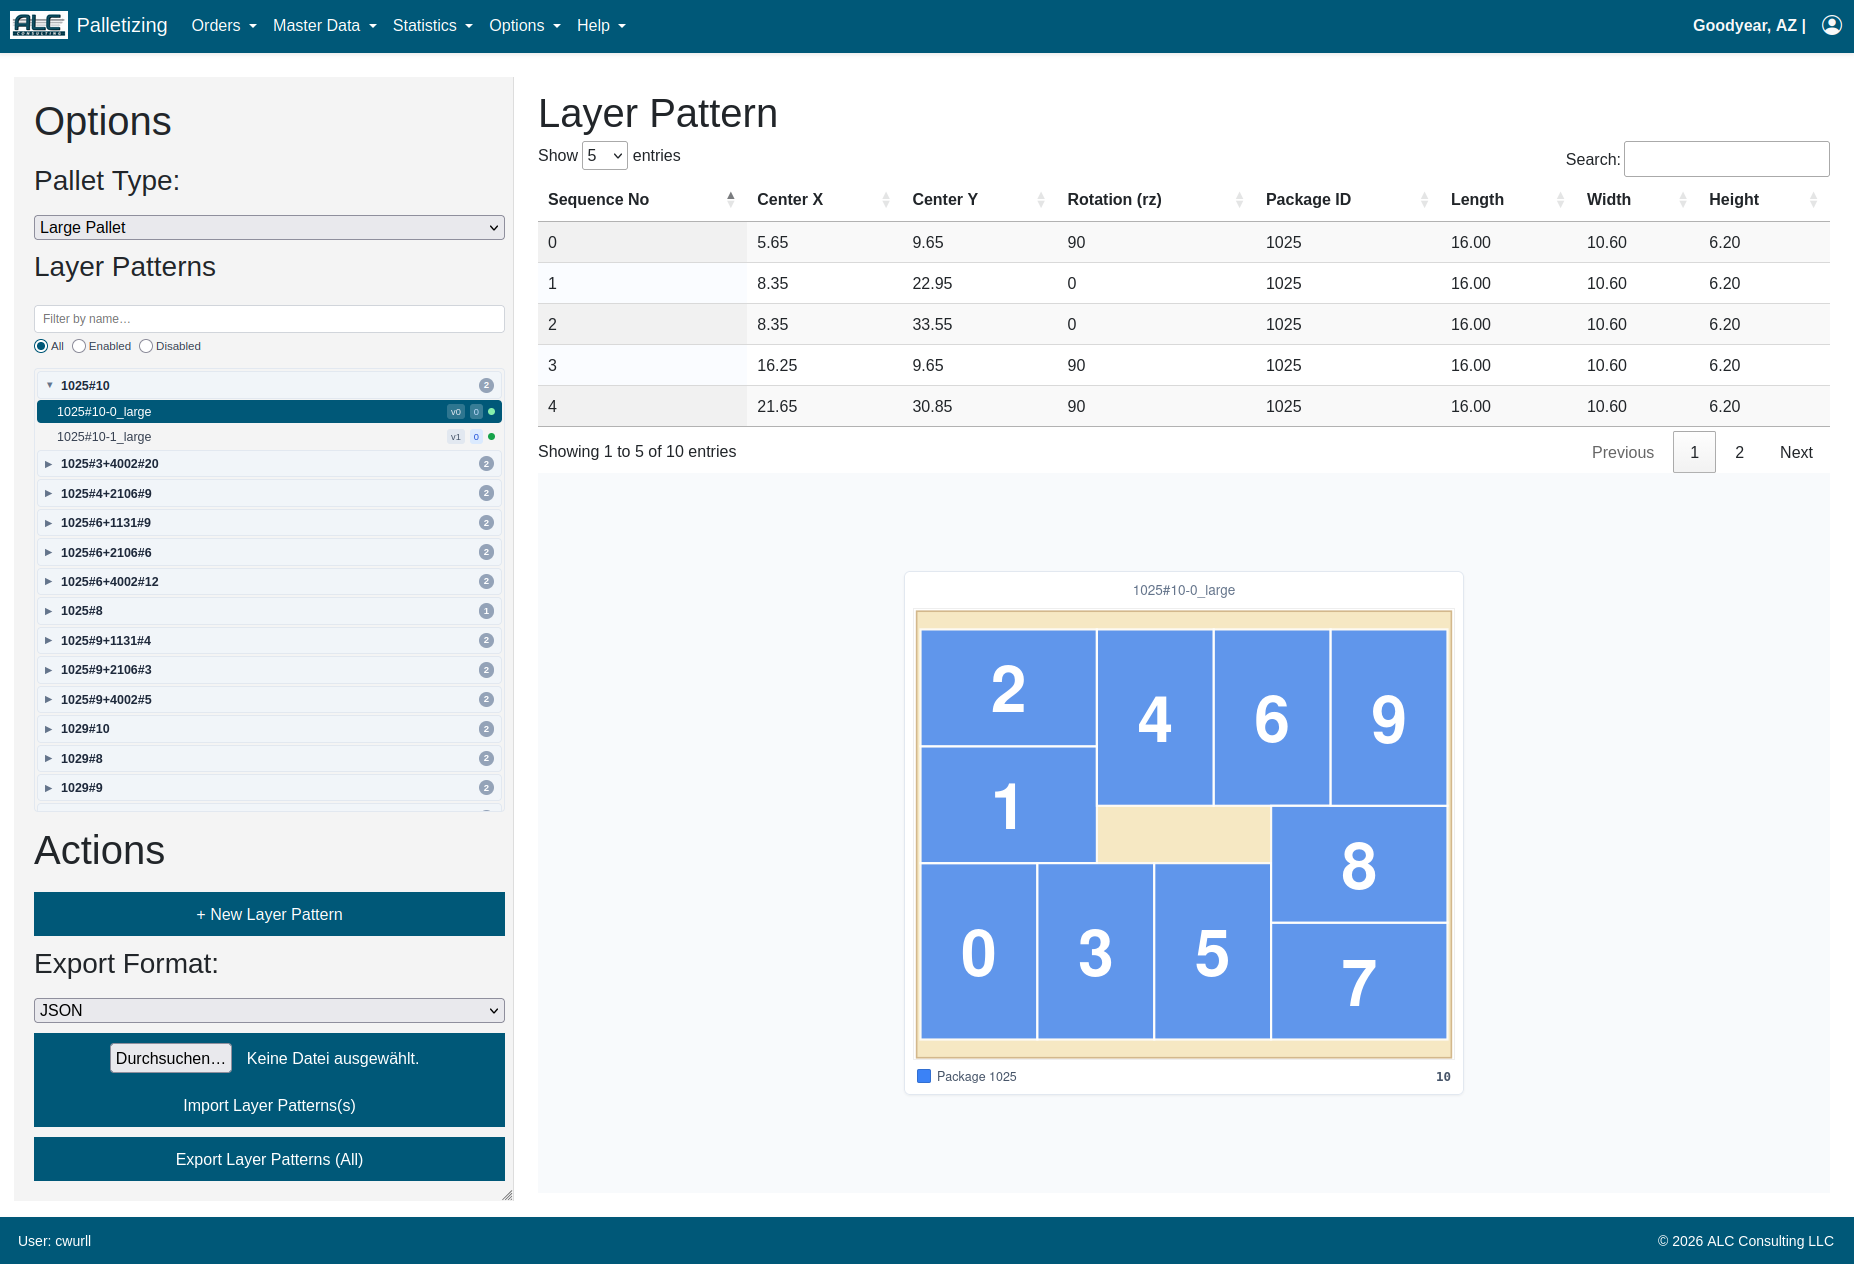Click + New Layer Pattern button
Image resolution: width=1854 pixels, height=1264 pixels.
tap(269, 914)
